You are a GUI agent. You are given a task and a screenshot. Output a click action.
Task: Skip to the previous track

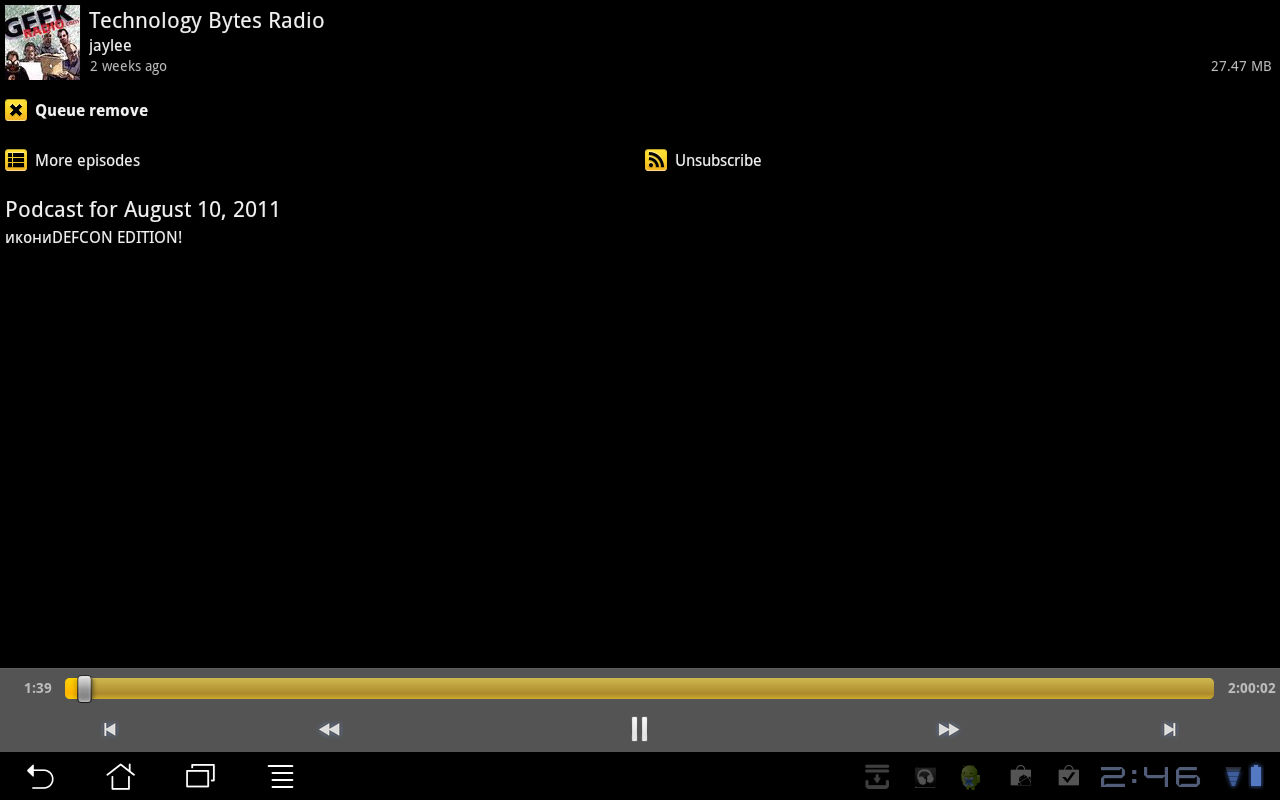coord(110,729)
